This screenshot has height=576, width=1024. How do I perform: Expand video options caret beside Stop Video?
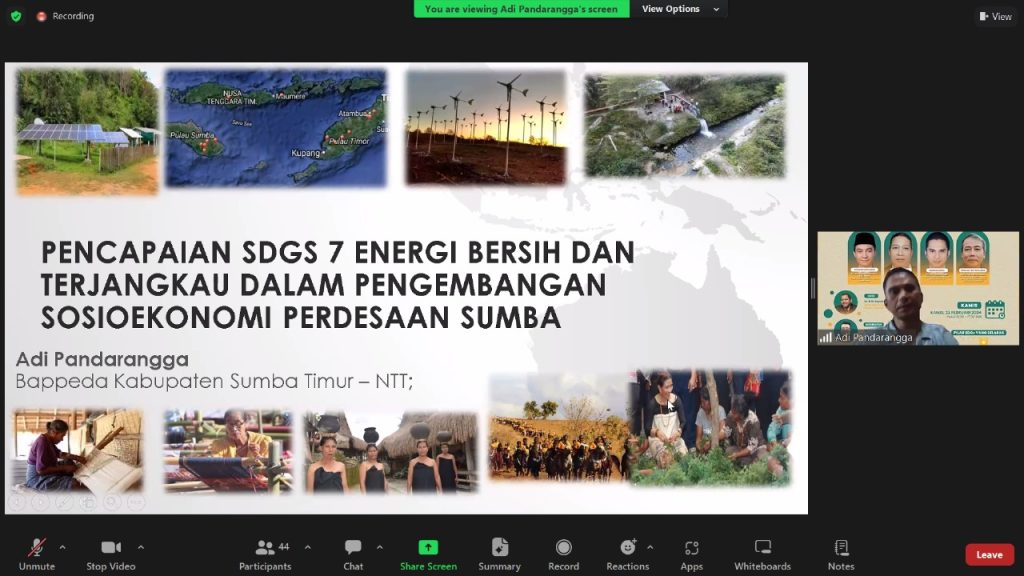(140, 547)
